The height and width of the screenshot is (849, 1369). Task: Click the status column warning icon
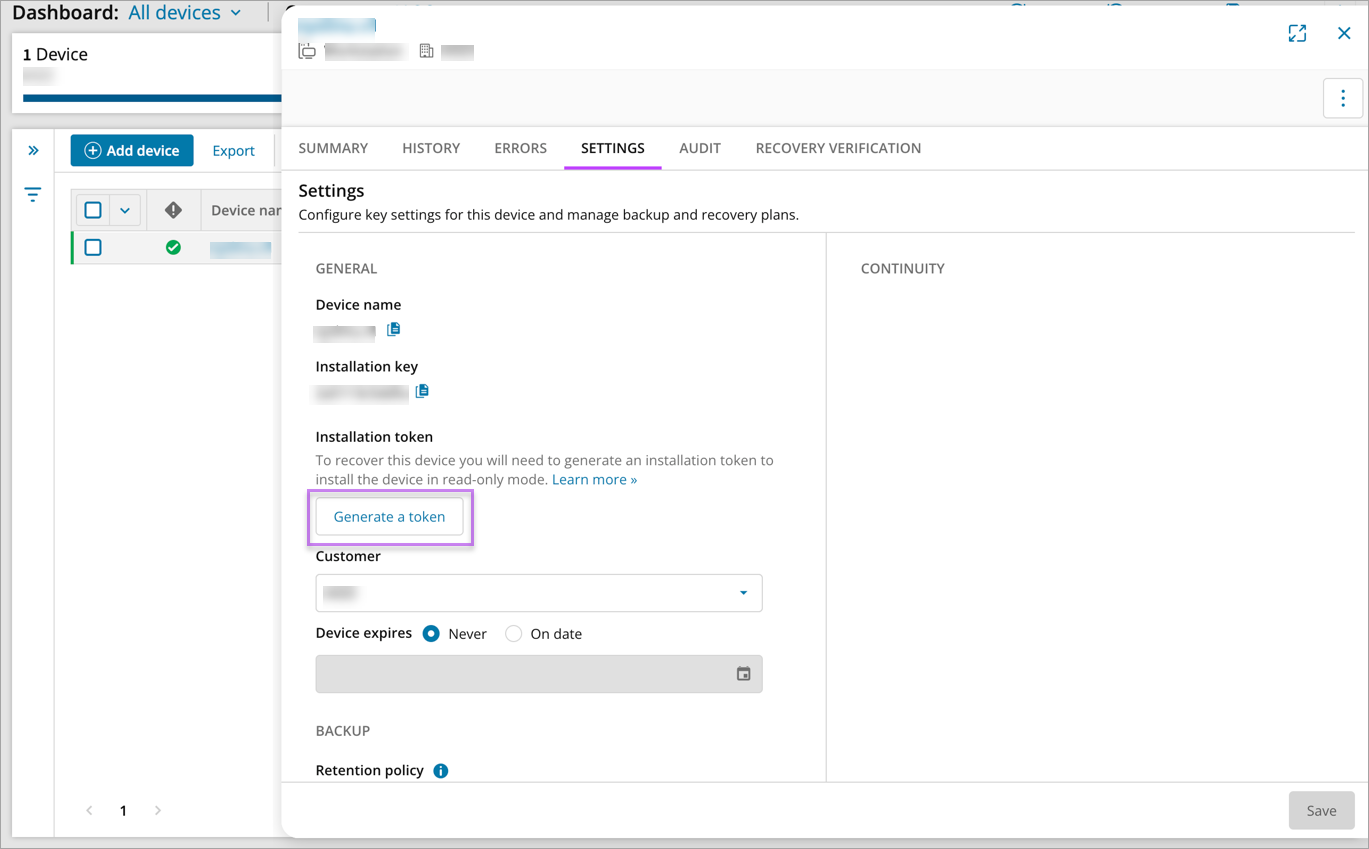173,210
